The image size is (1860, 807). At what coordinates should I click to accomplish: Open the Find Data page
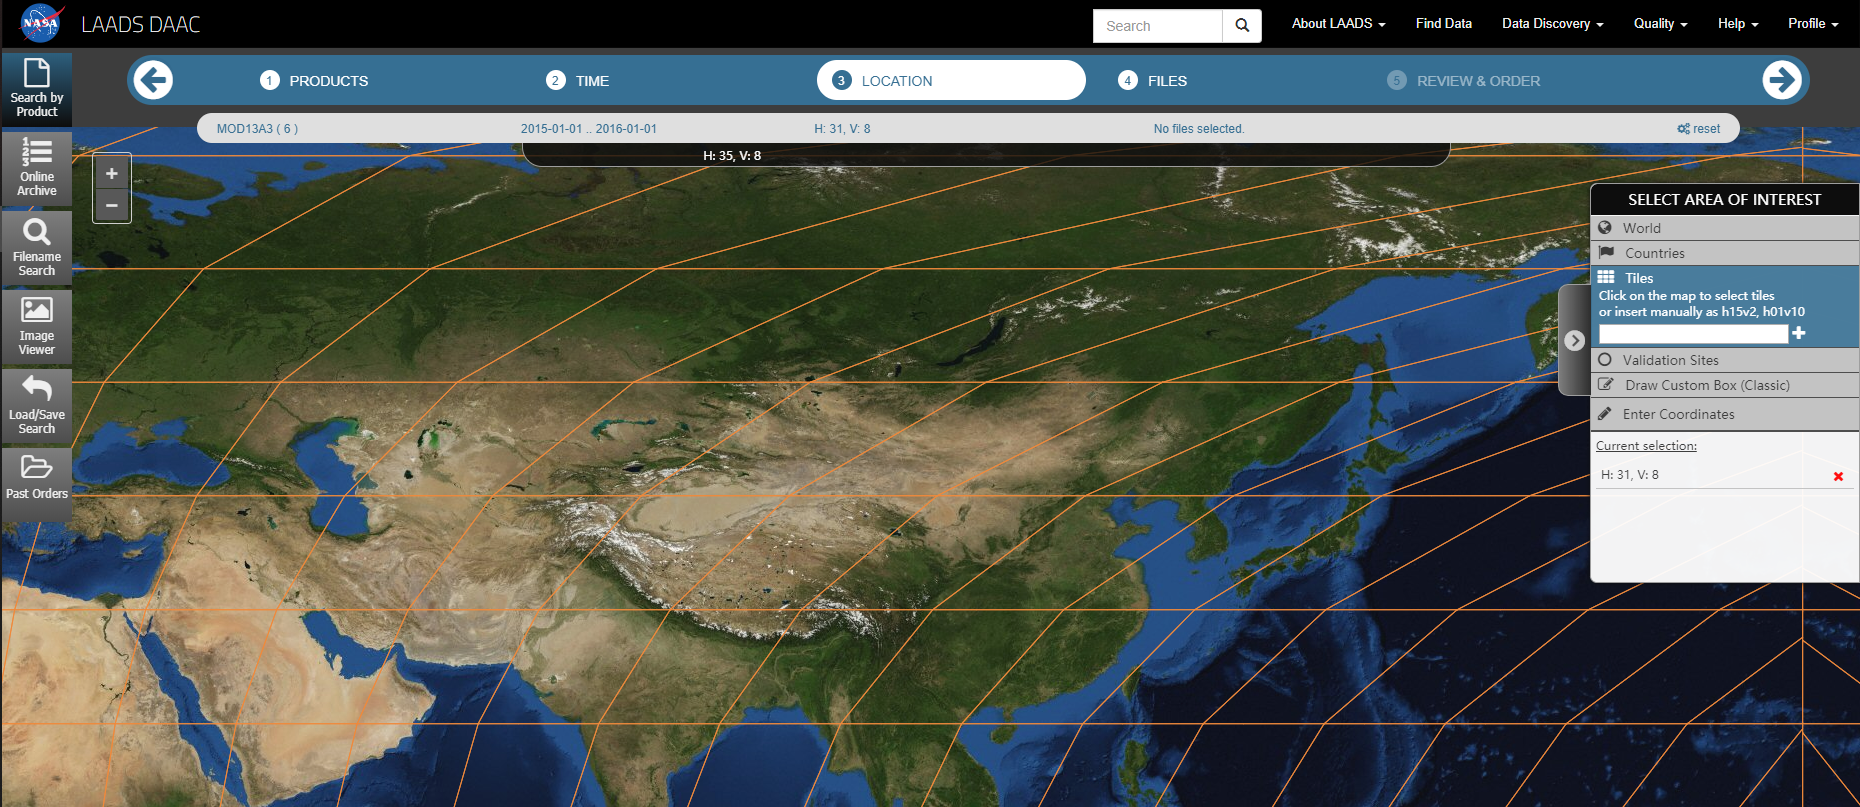1443,23
